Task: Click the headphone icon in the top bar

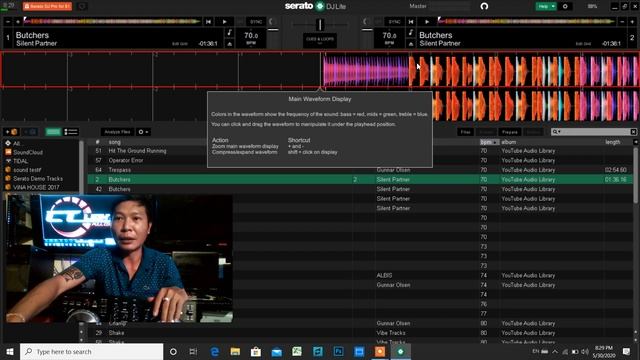Action: click(484, 6)
